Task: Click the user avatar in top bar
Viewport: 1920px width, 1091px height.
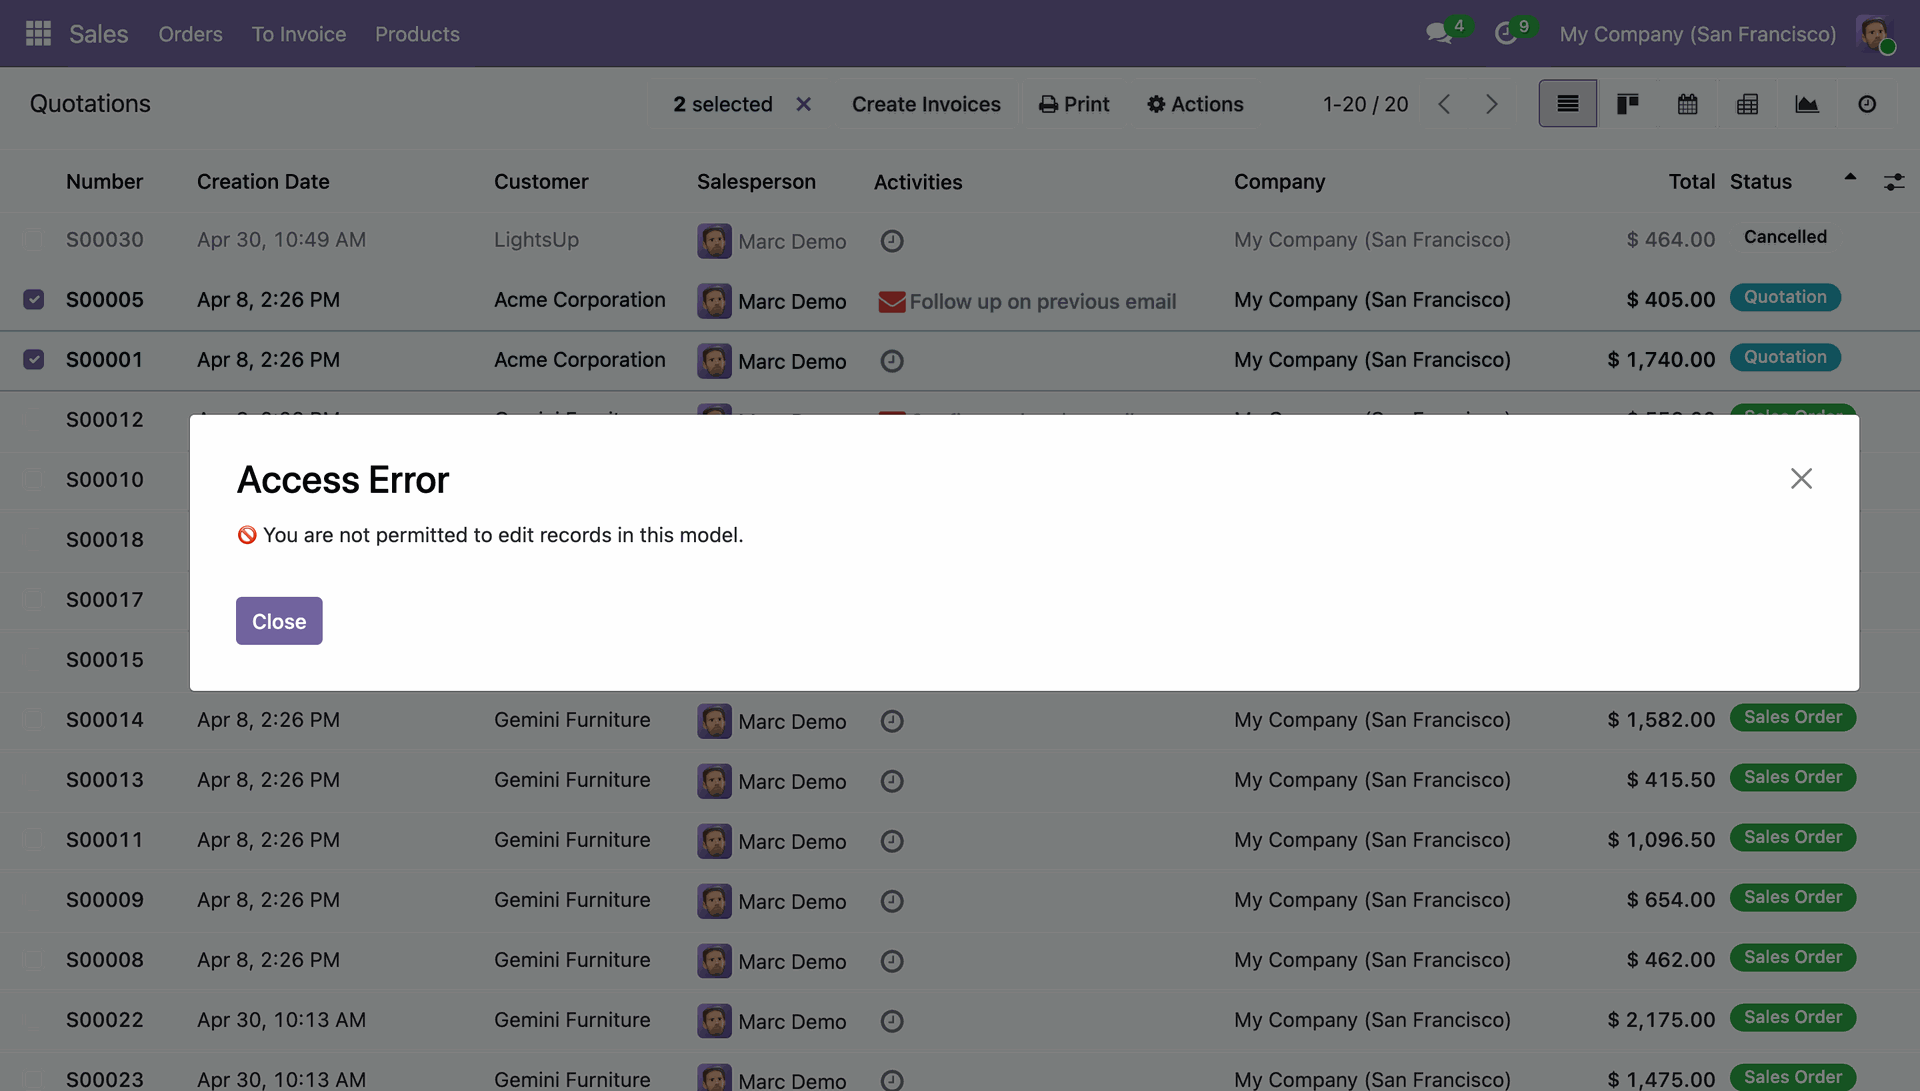Action: (x=1875, y=33)
